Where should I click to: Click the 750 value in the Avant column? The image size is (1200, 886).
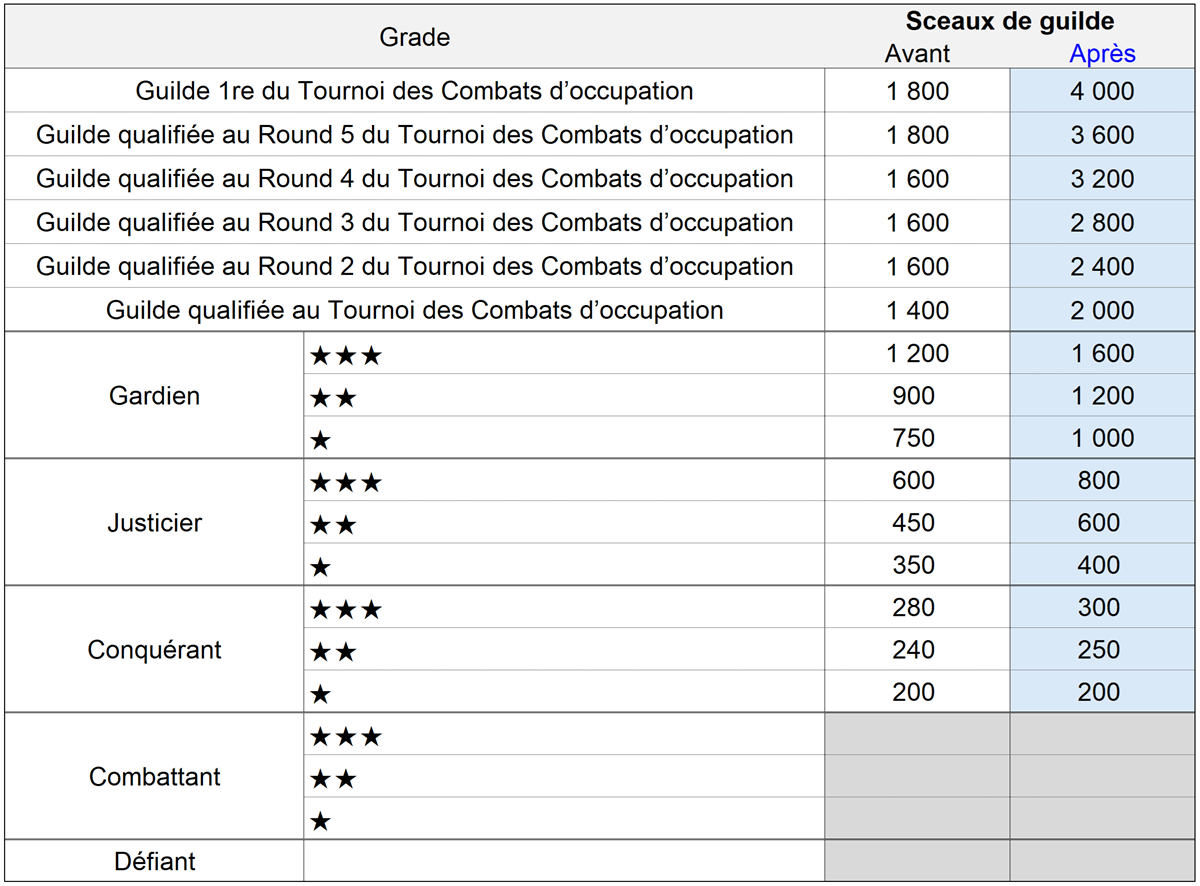tap(913, 438)
